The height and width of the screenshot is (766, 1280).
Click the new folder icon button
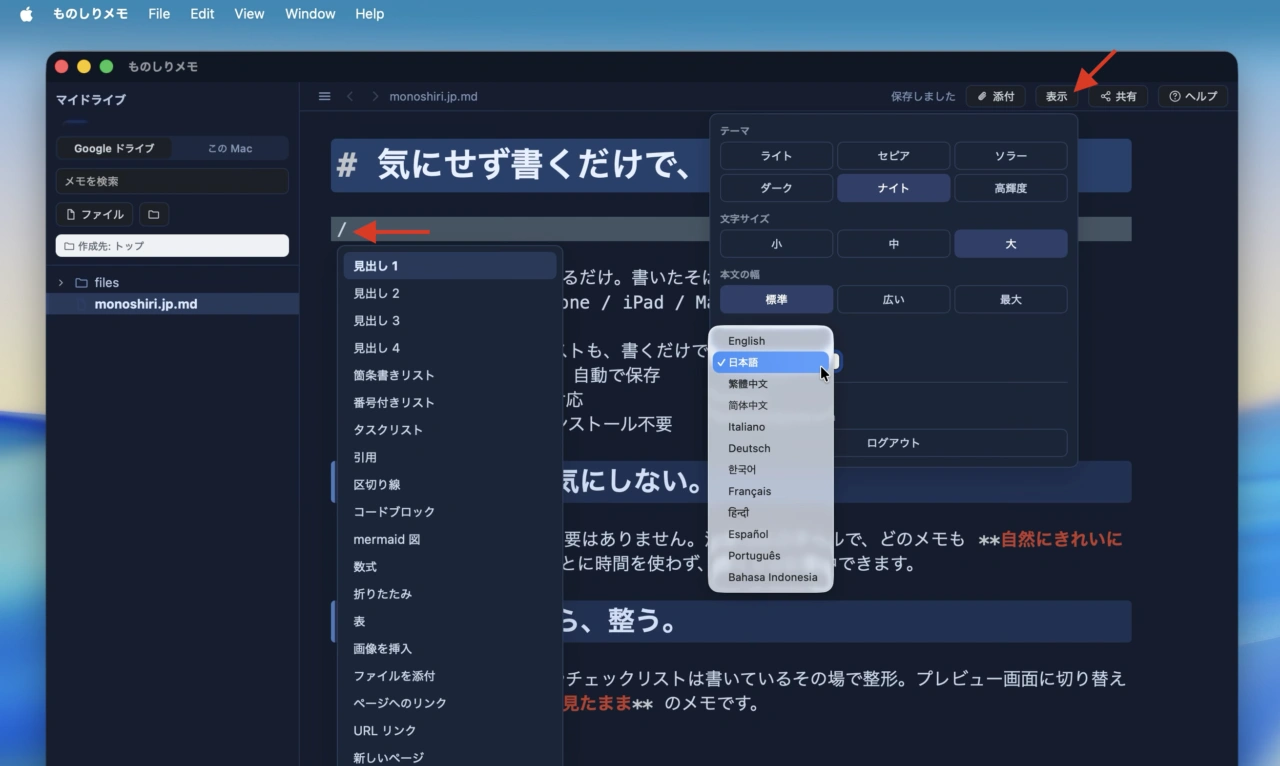tap(154, 214)
